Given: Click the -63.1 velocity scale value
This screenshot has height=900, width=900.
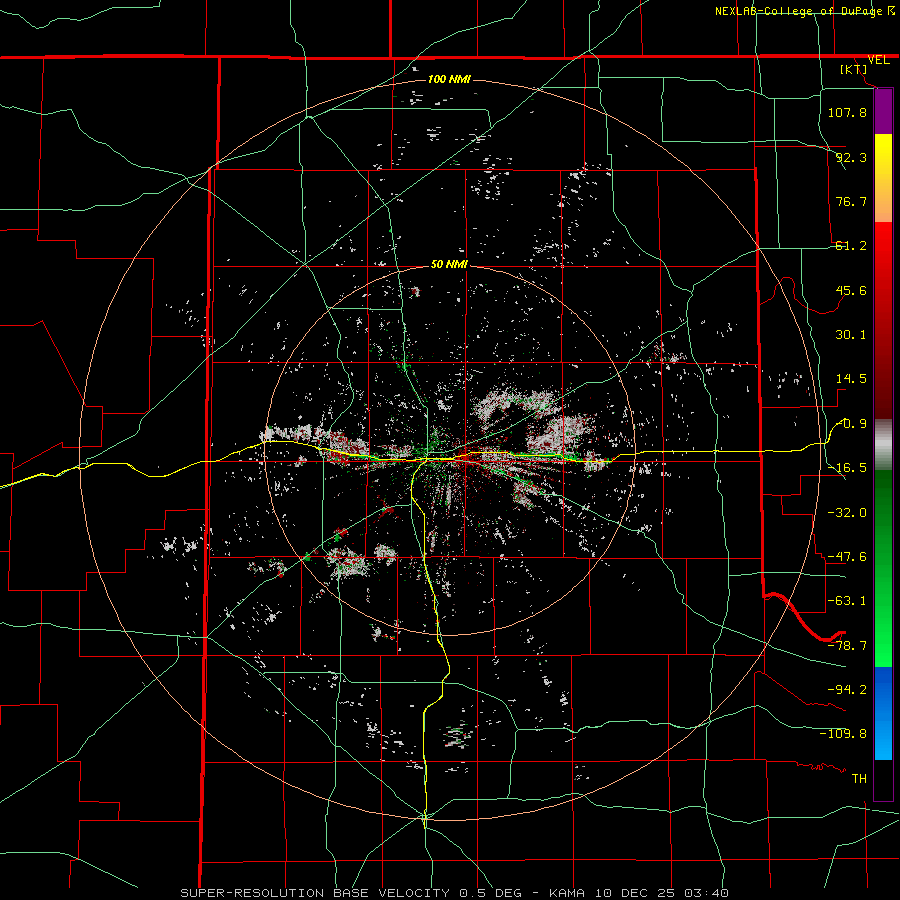Looking at the screenshot, I should pos(847,601).
